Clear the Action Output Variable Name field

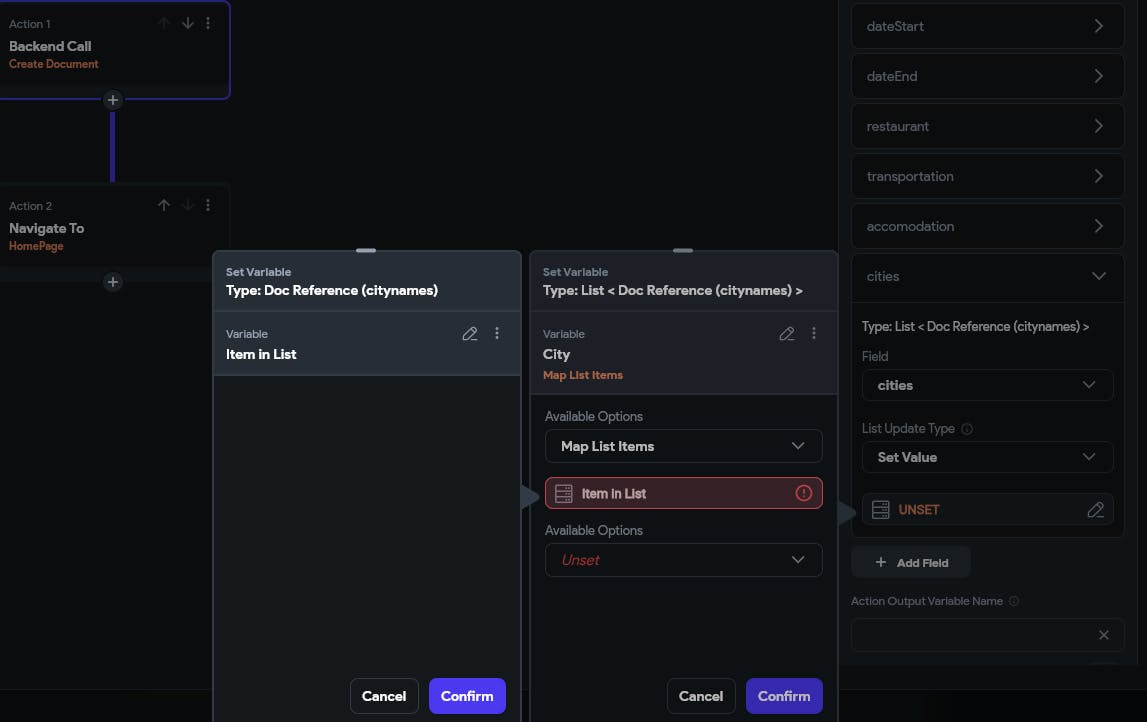pyautogui.click(x=1104, y=635)
